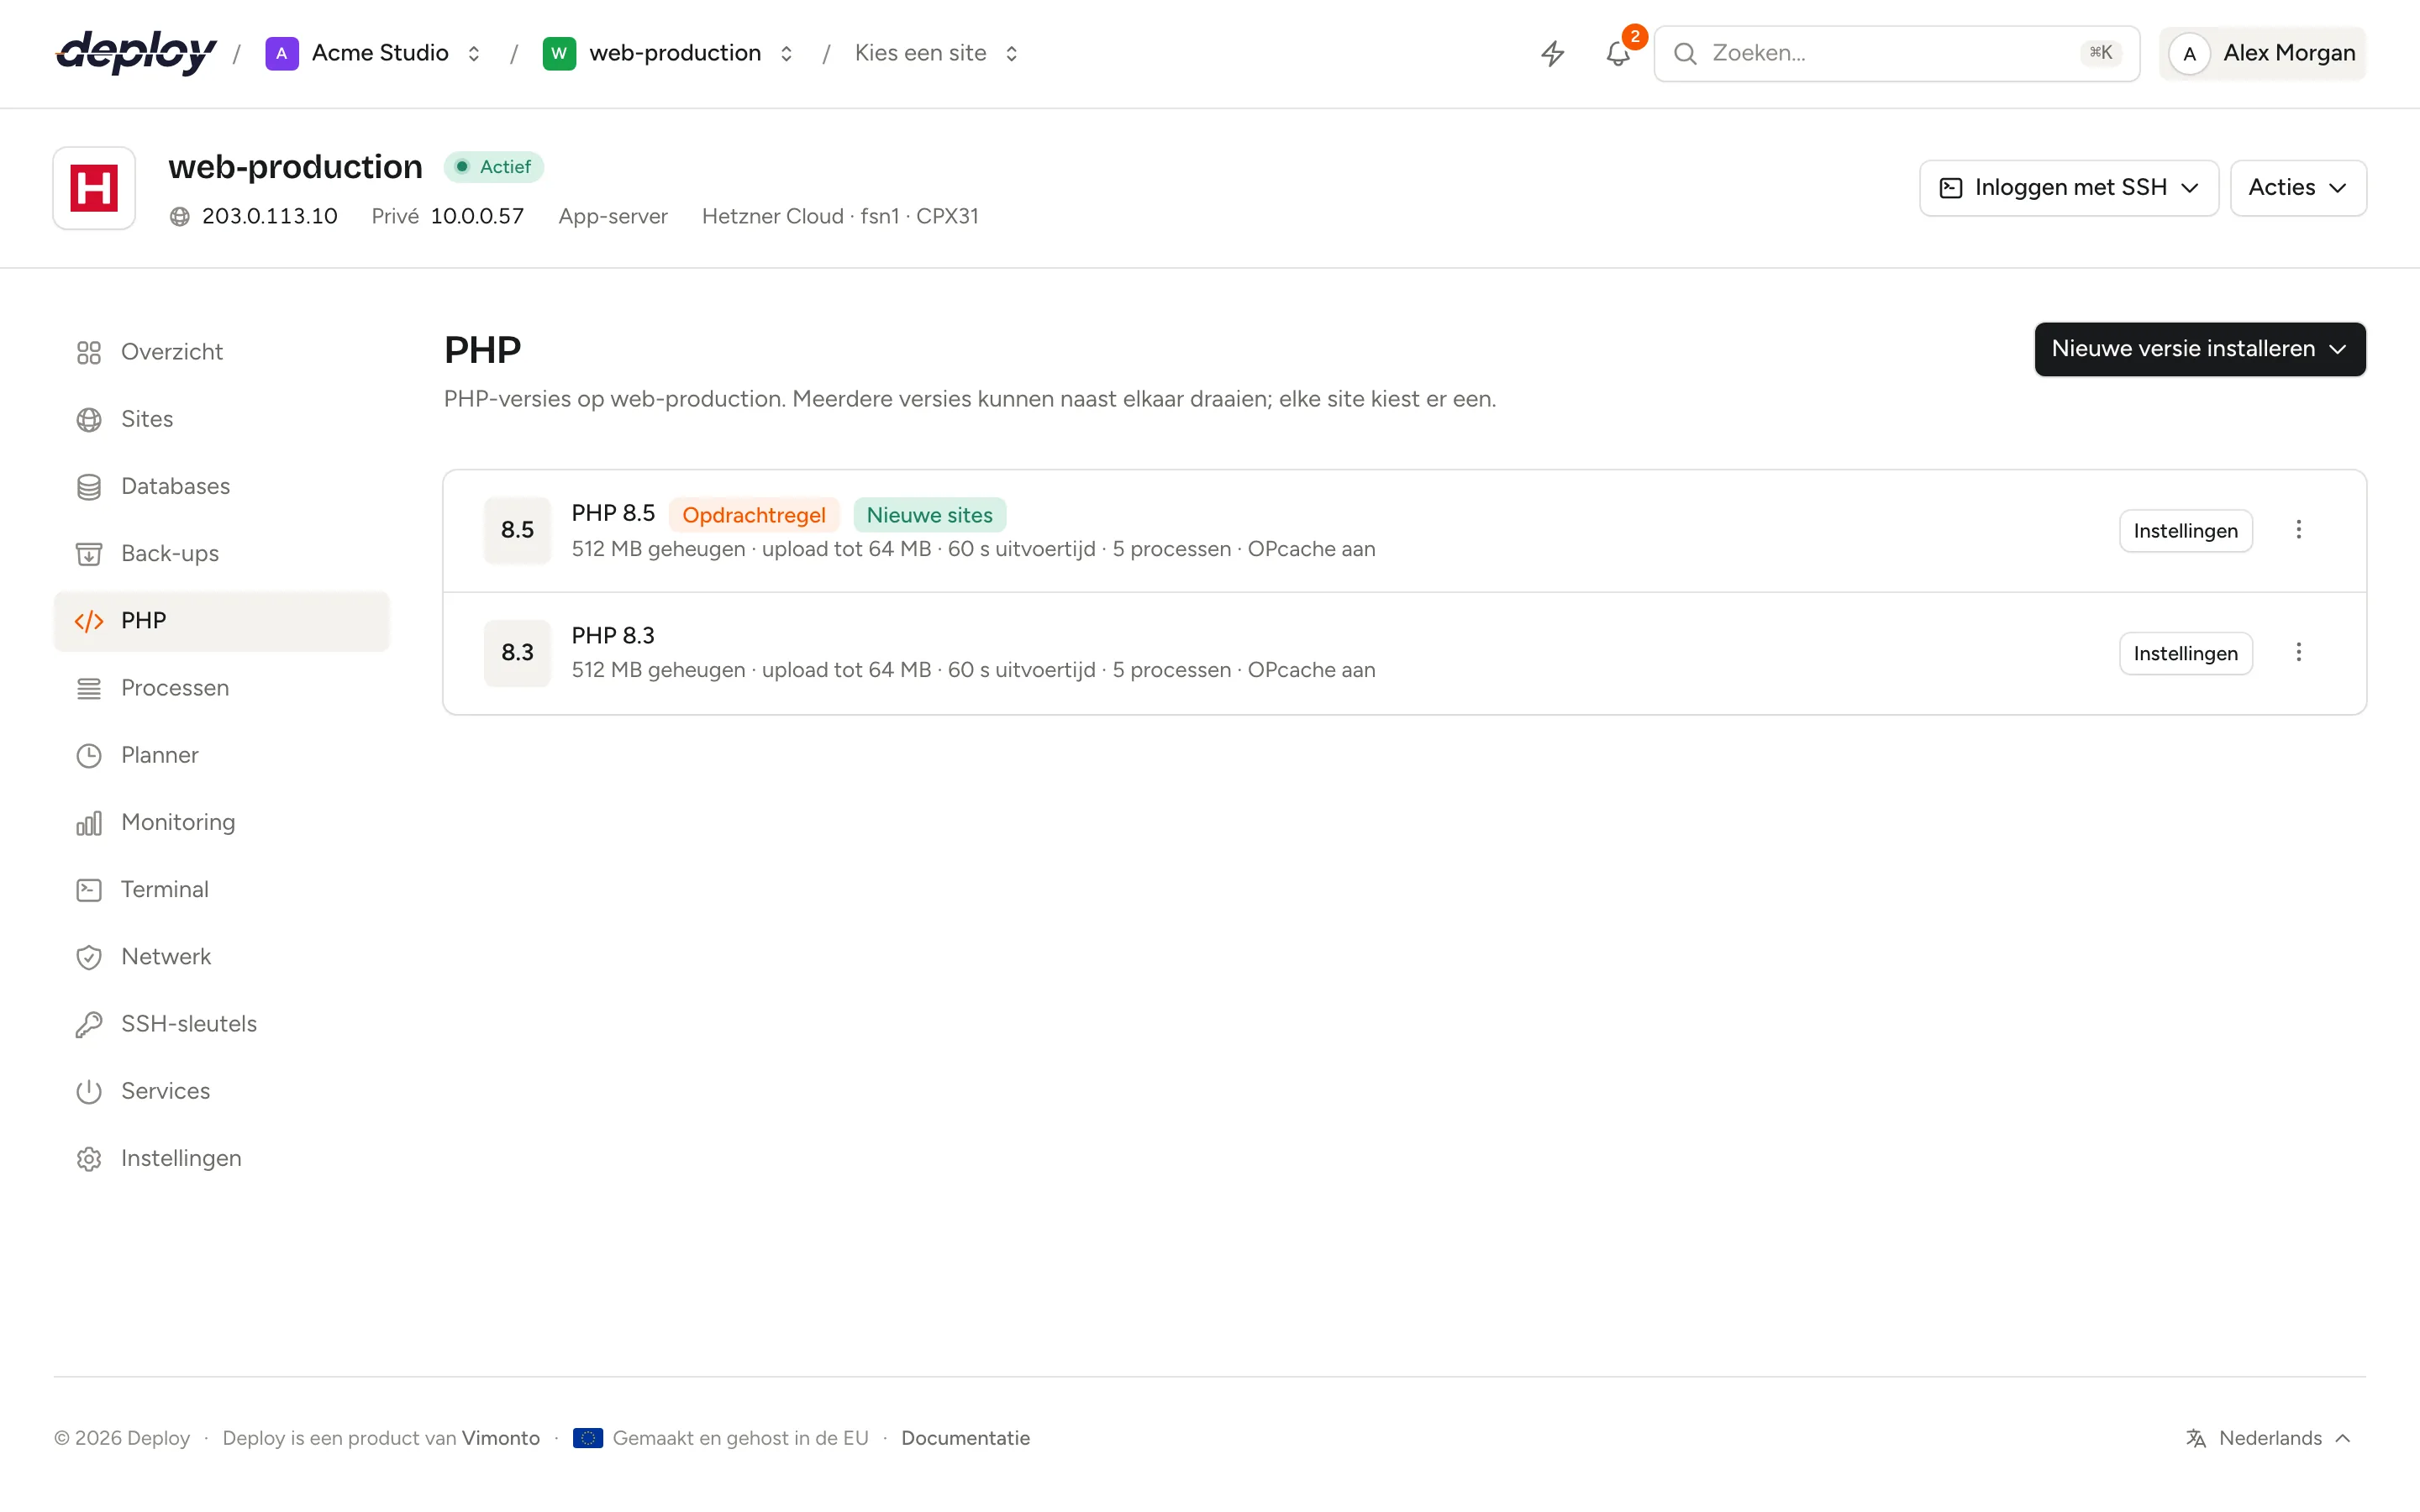Open the Documentatie link
Image resolution: width=2420 pixels, height=1512 pixels.
click(965, 1438)
